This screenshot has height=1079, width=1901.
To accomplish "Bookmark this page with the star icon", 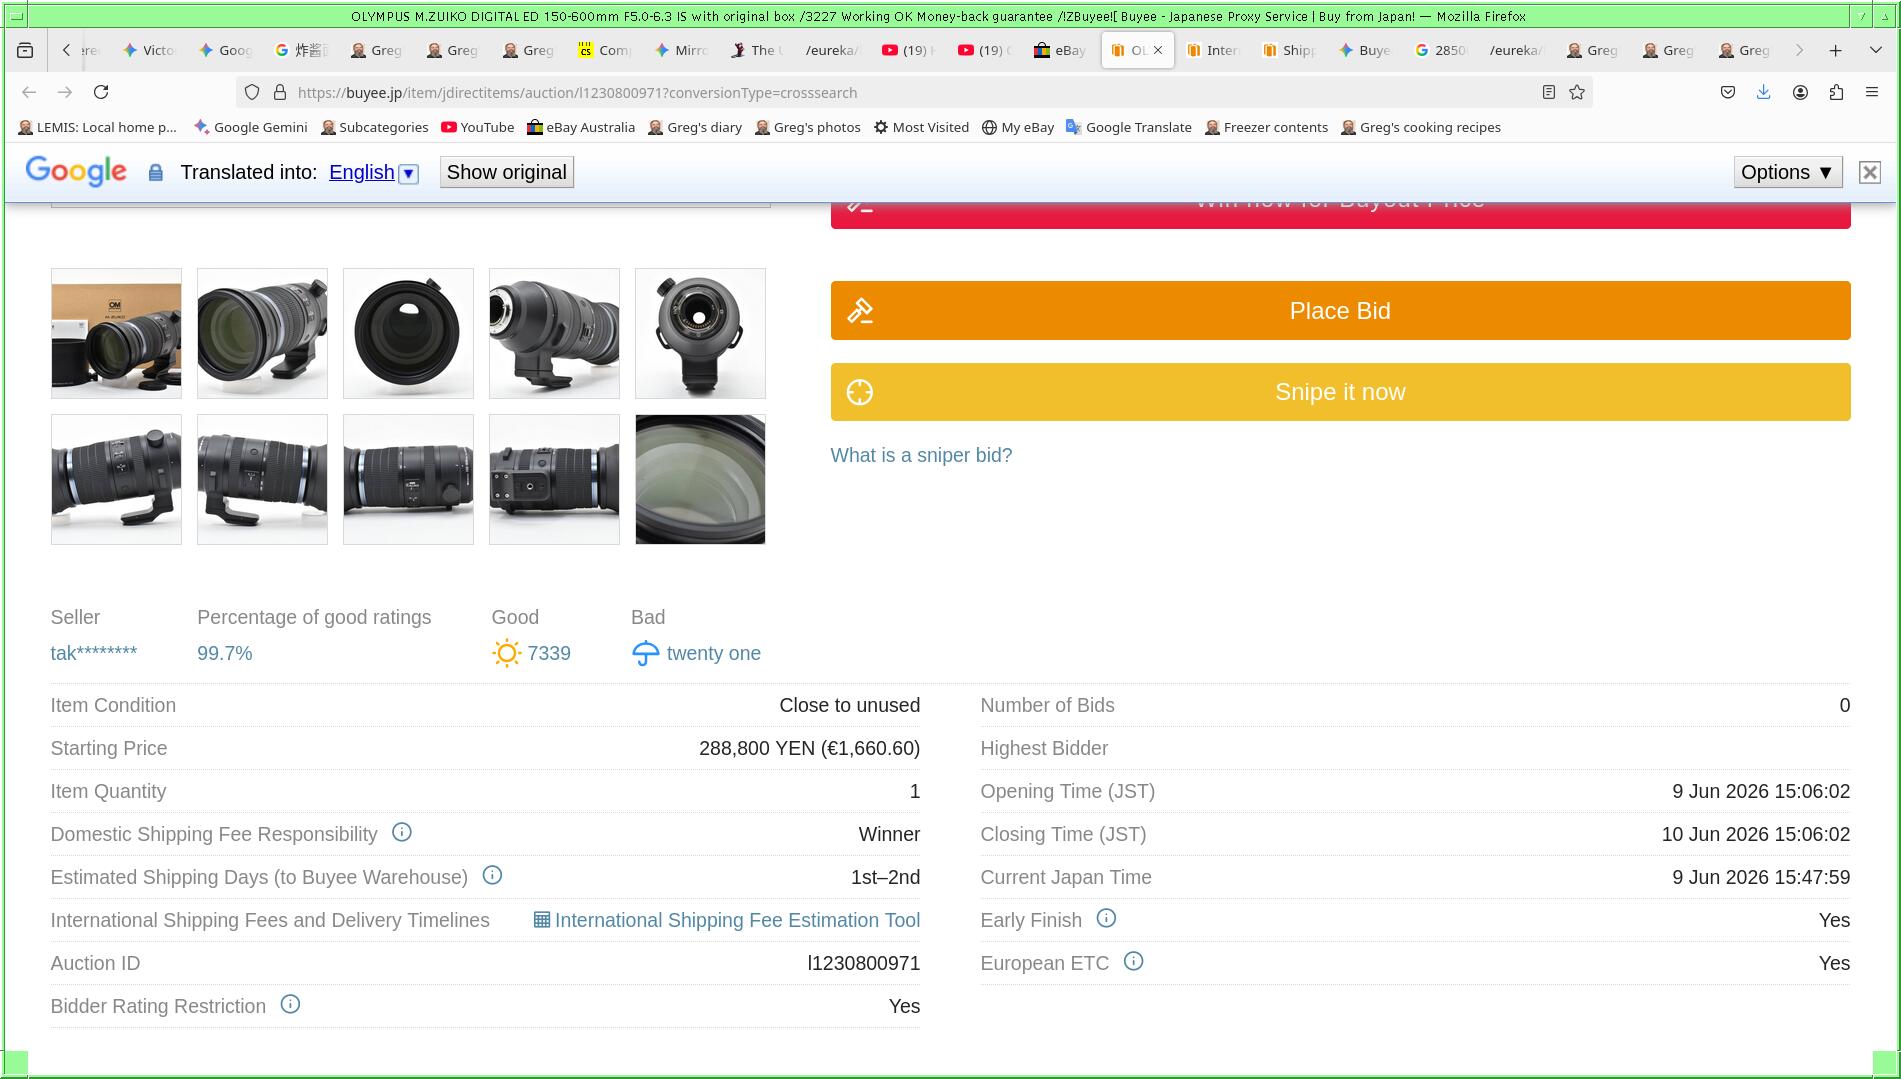I will [x=1577, y=92].
